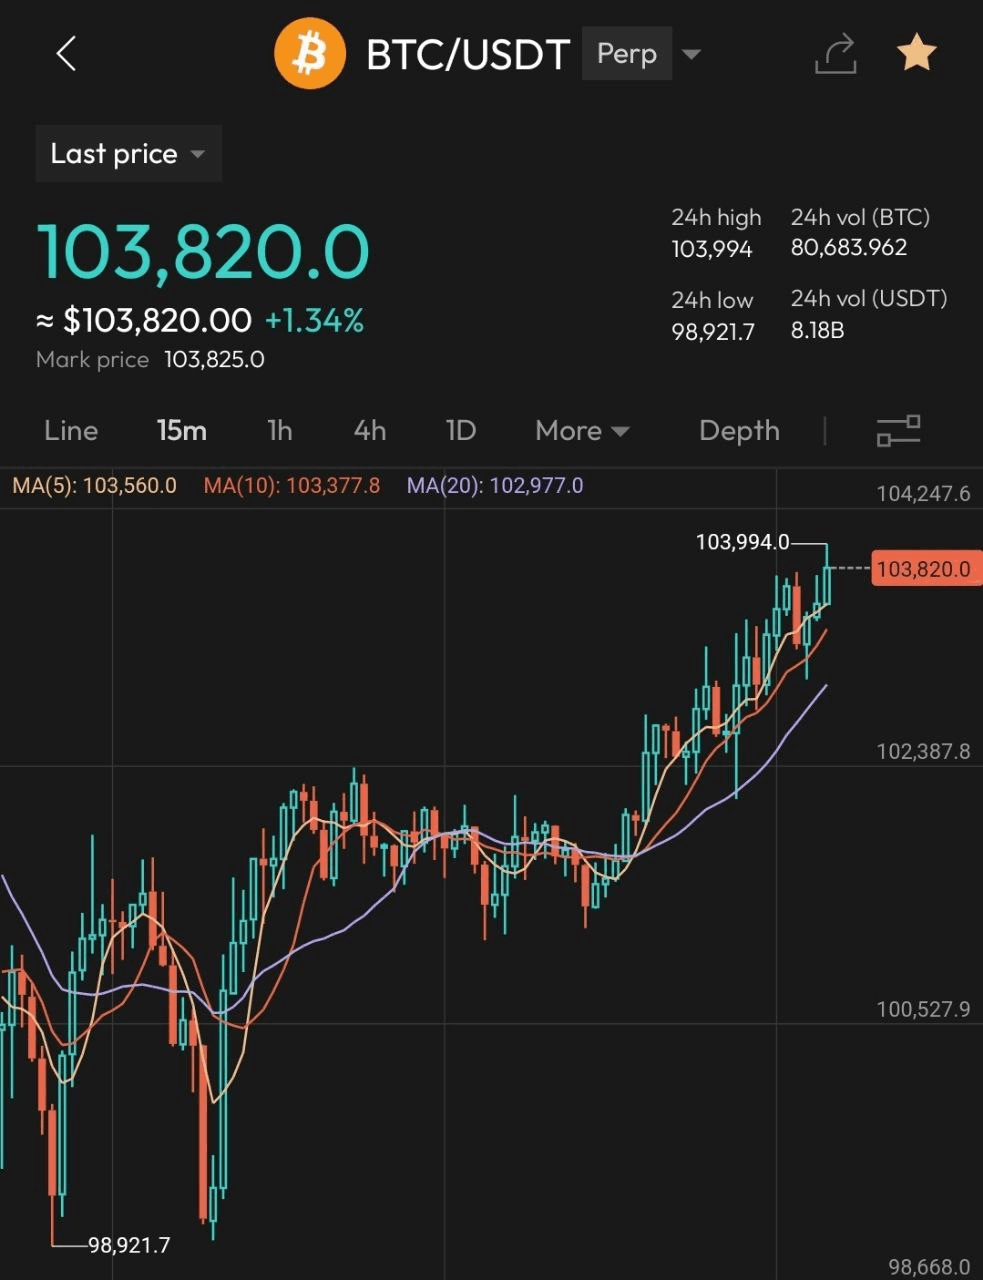
Task: Open the chart display settings icon beside Depth
Action: (898, 430)
